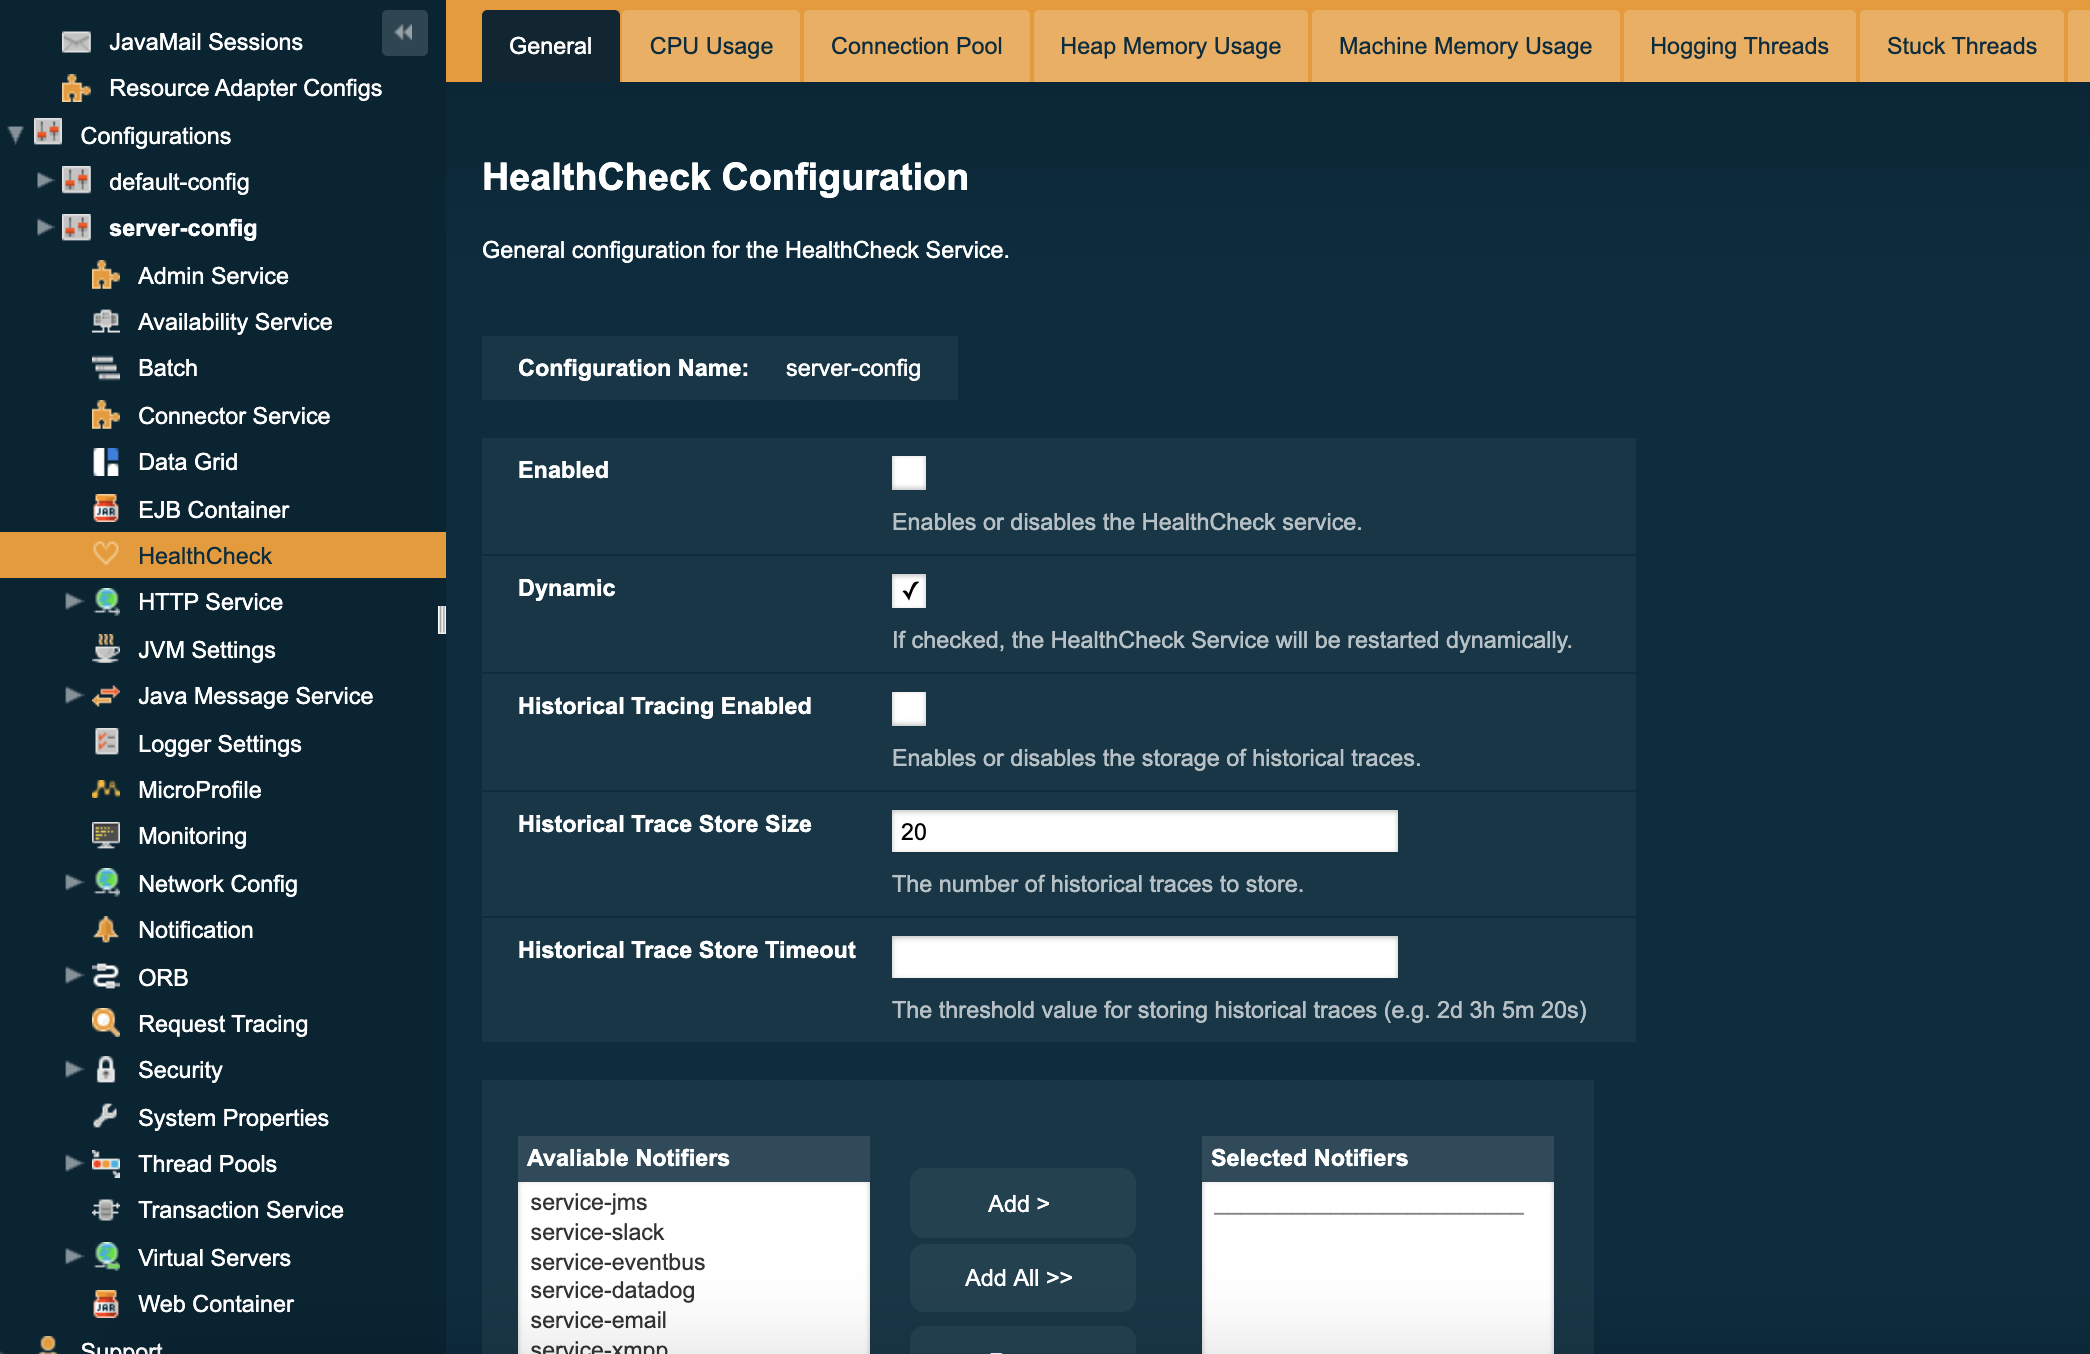Open Admin Service via its plug icon
2090x1354 pixels.
[x=107, y=275]
